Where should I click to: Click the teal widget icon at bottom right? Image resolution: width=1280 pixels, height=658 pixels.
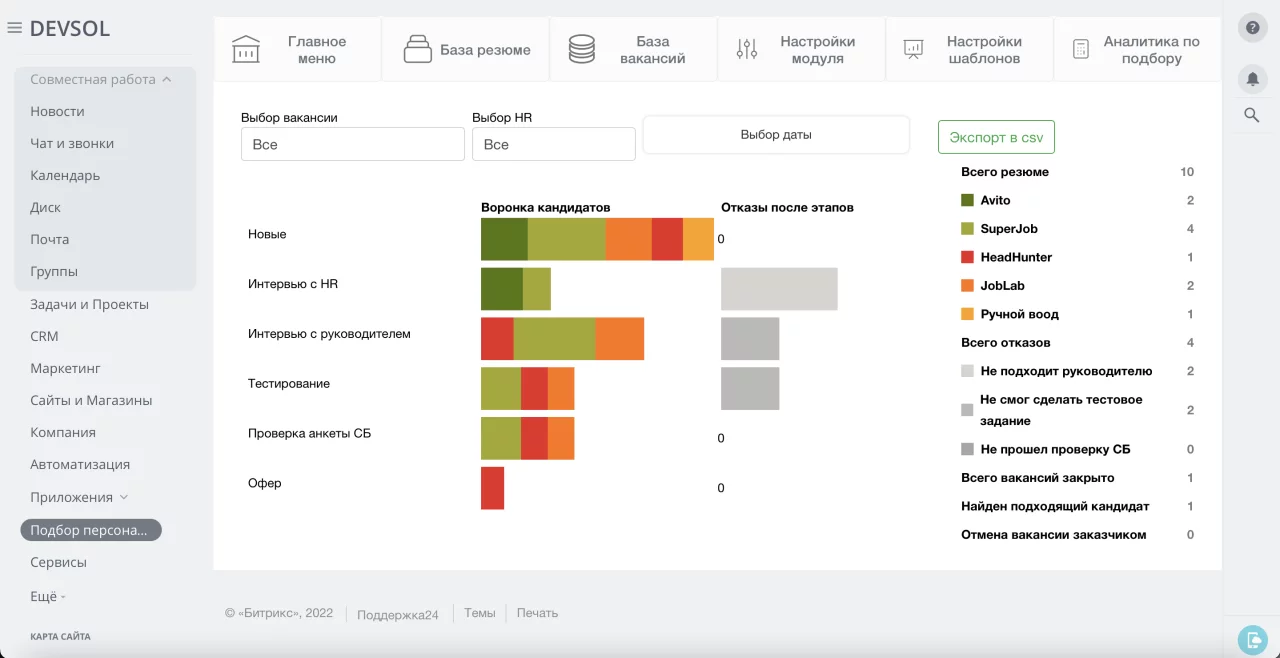pos(1252,638)
